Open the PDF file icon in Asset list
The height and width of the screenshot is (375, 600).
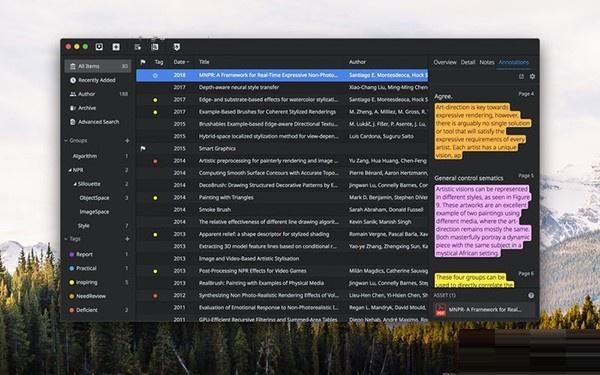tap(441, 310)
